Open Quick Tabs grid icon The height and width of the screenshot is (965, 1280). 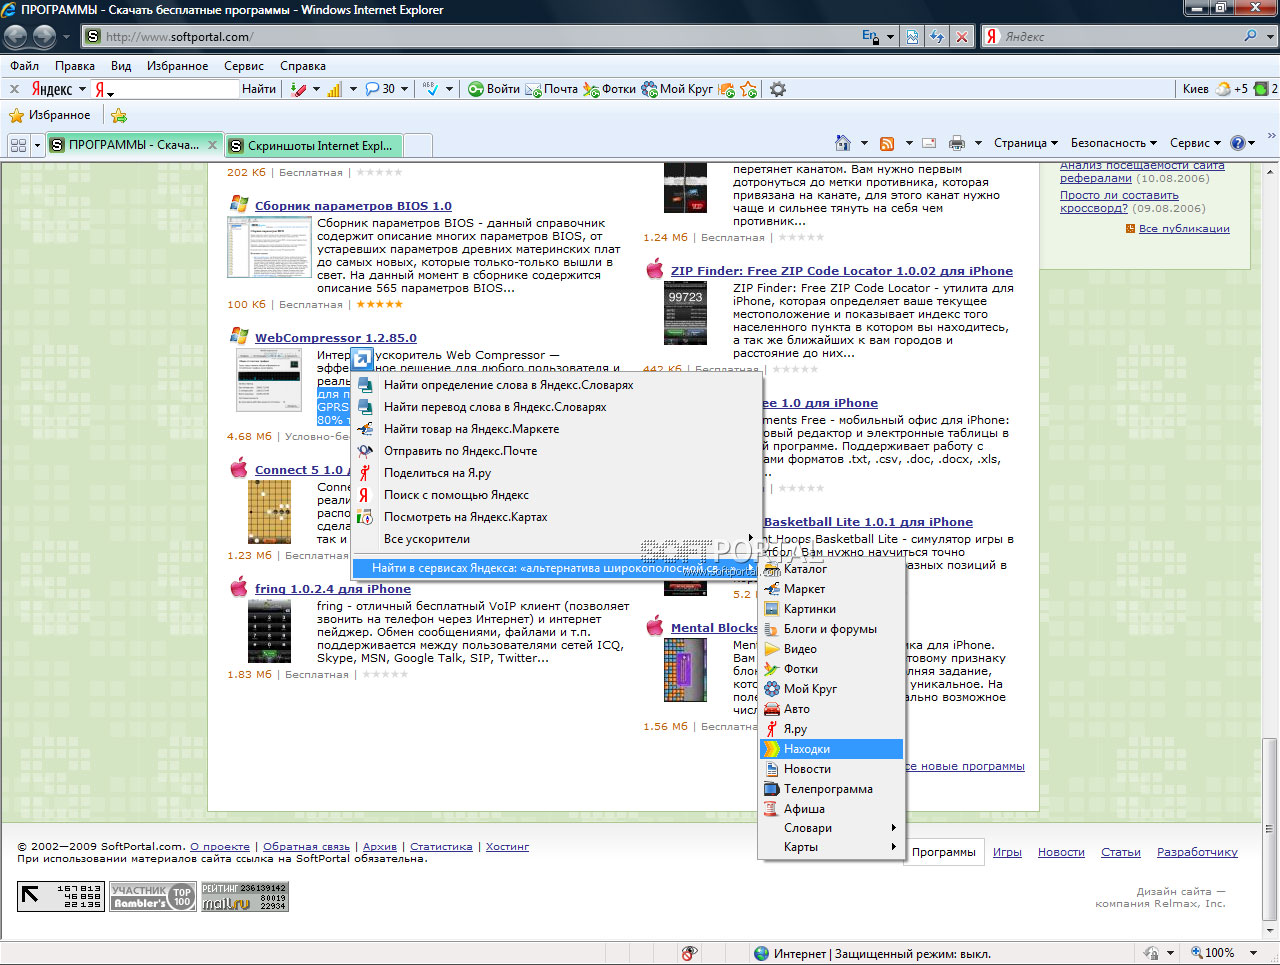[x=18, y=145]
